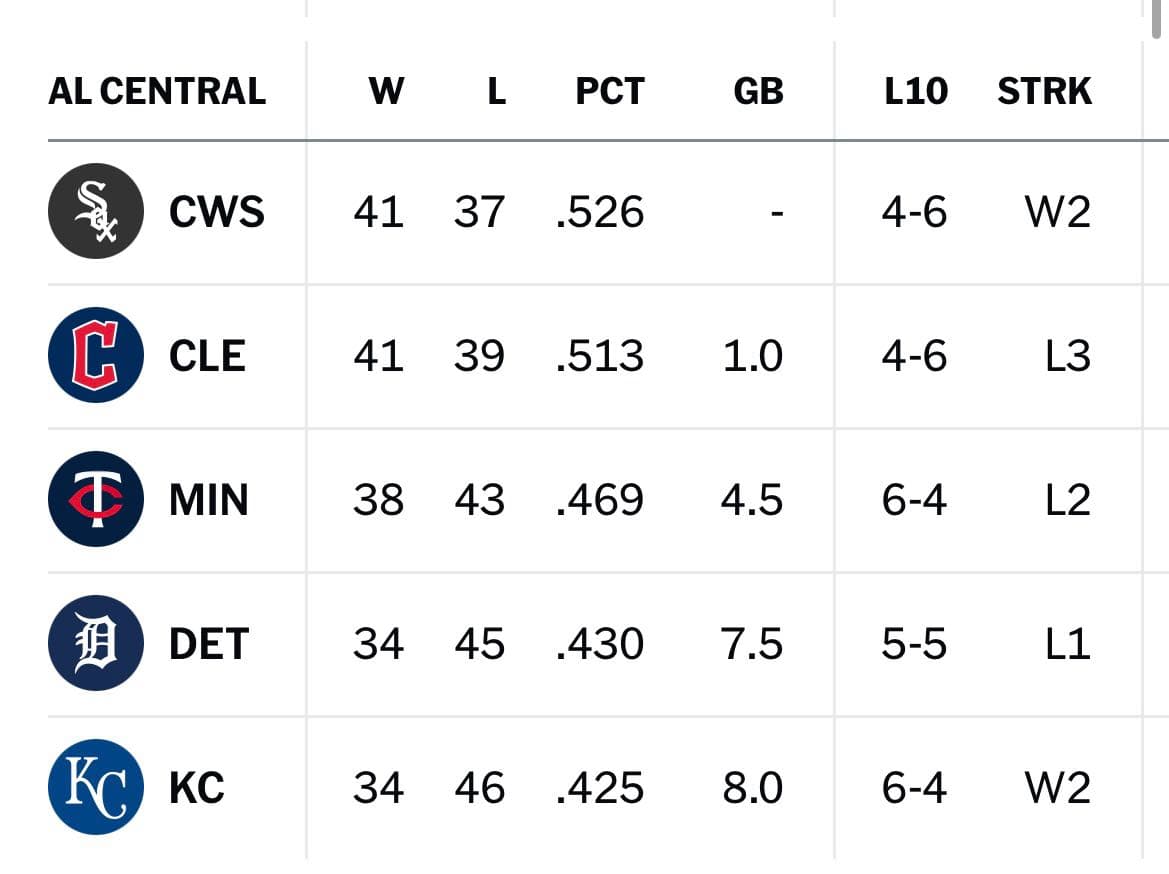Open the CWS team link
1169x874 pixels.
[216, 212]
